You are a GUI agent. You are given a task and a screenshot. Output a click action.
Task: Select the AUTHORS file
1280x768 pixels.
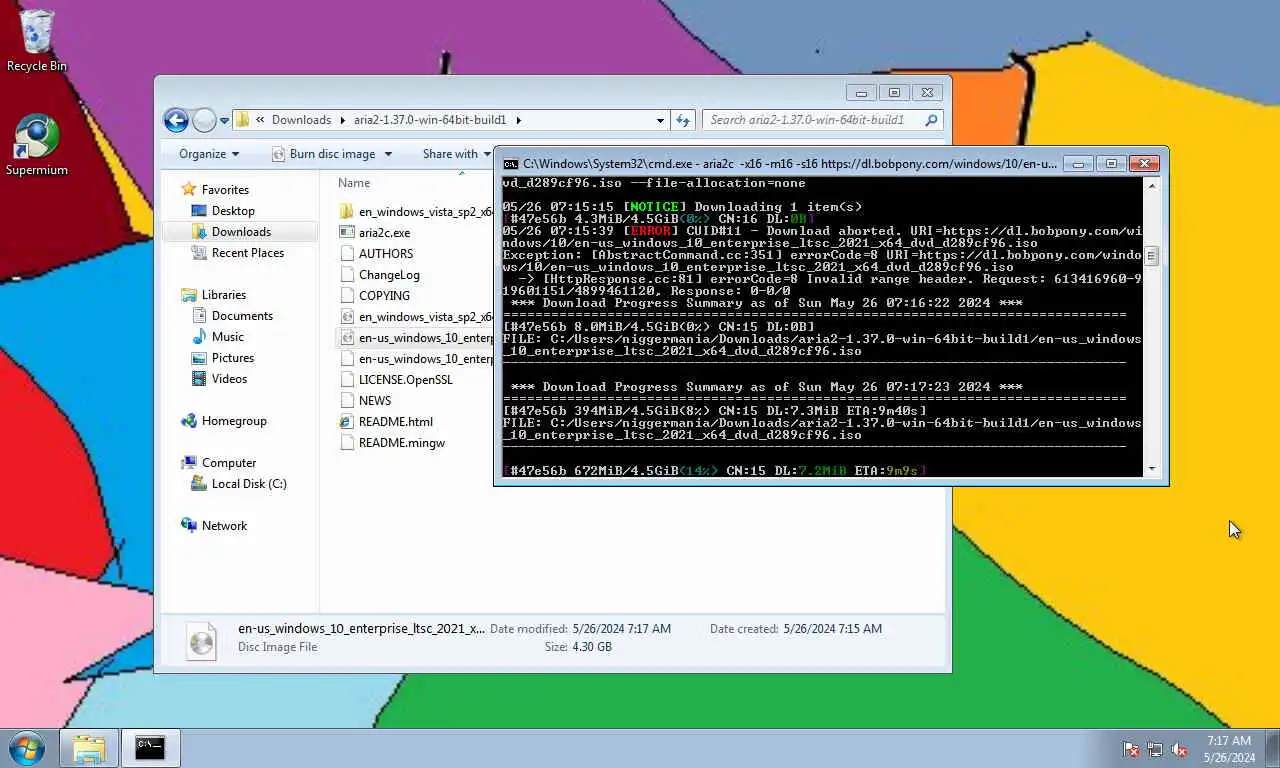pos(377,254)
